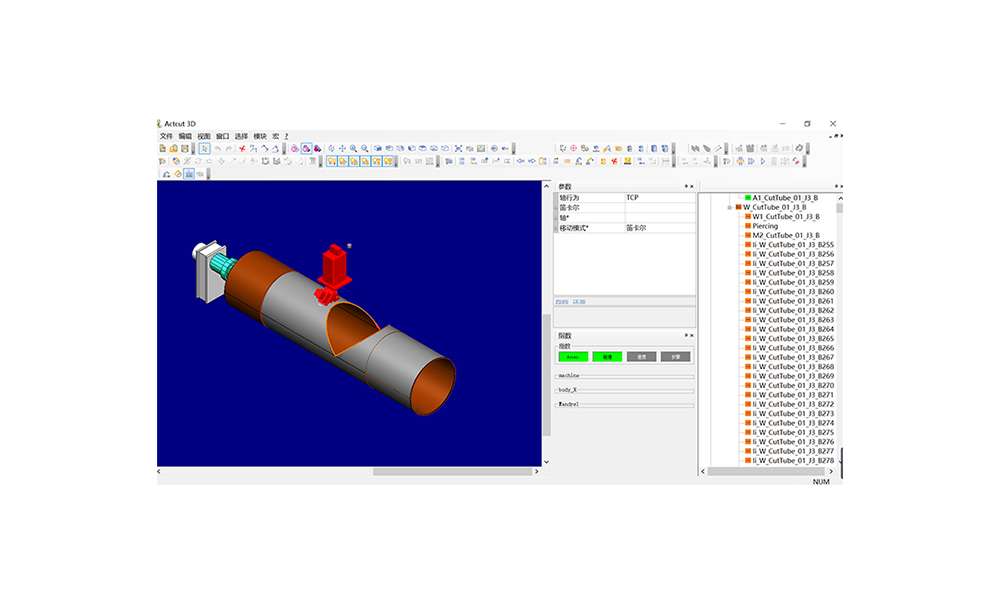Open the ? help menu
This screenshot has width=1000, height=600.
(x=286, y=136)
